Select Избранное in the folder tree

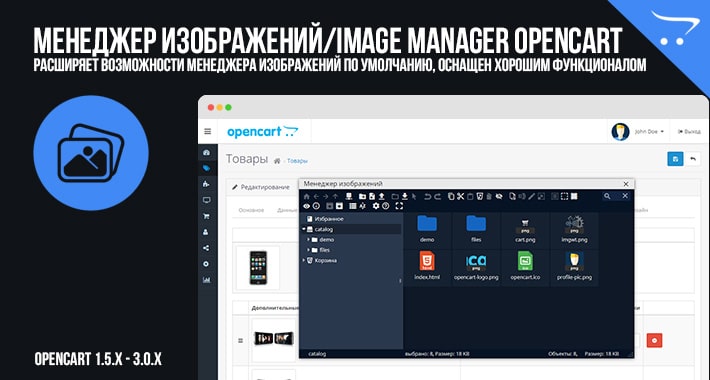[x=329, y=219]
